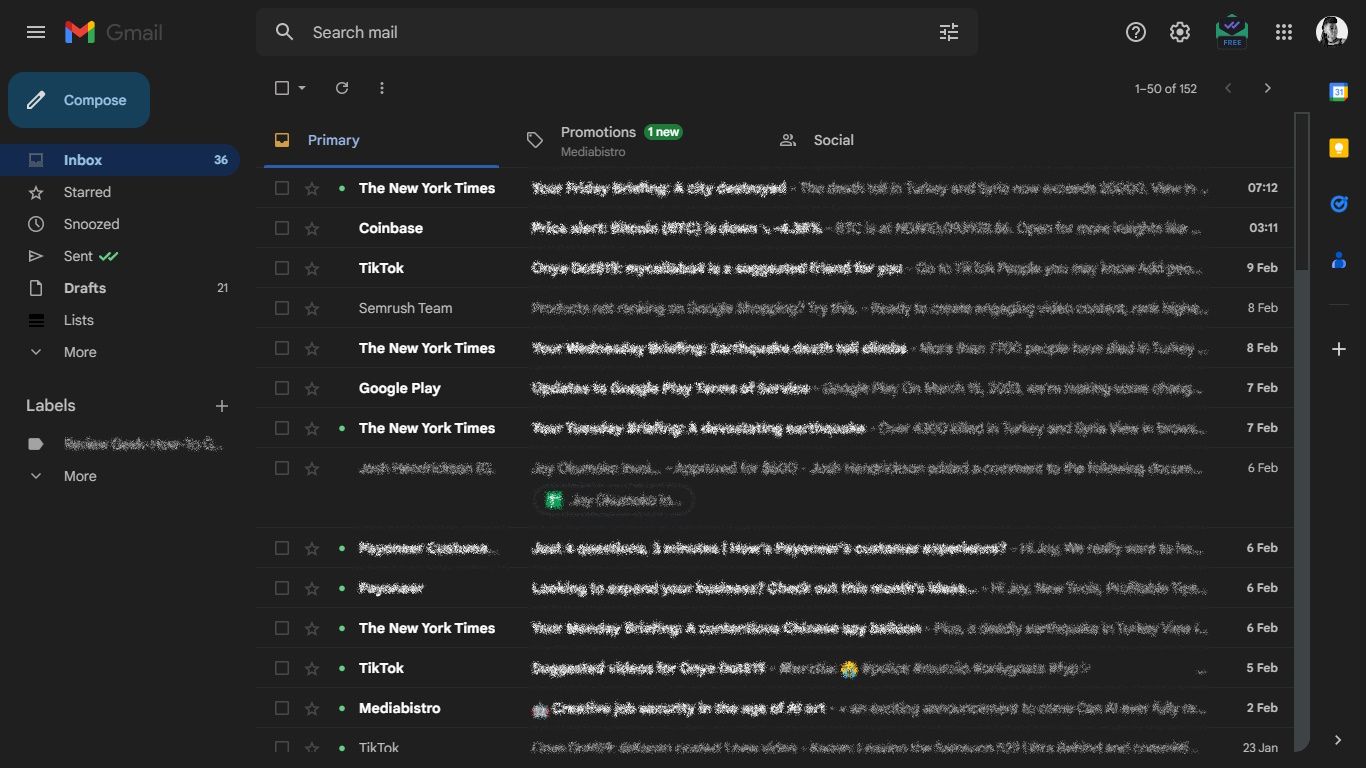The width and height of the screenshot is (1366, 768).
Task: Select the checkbox on The New York Times email
Action: (281, 187)
